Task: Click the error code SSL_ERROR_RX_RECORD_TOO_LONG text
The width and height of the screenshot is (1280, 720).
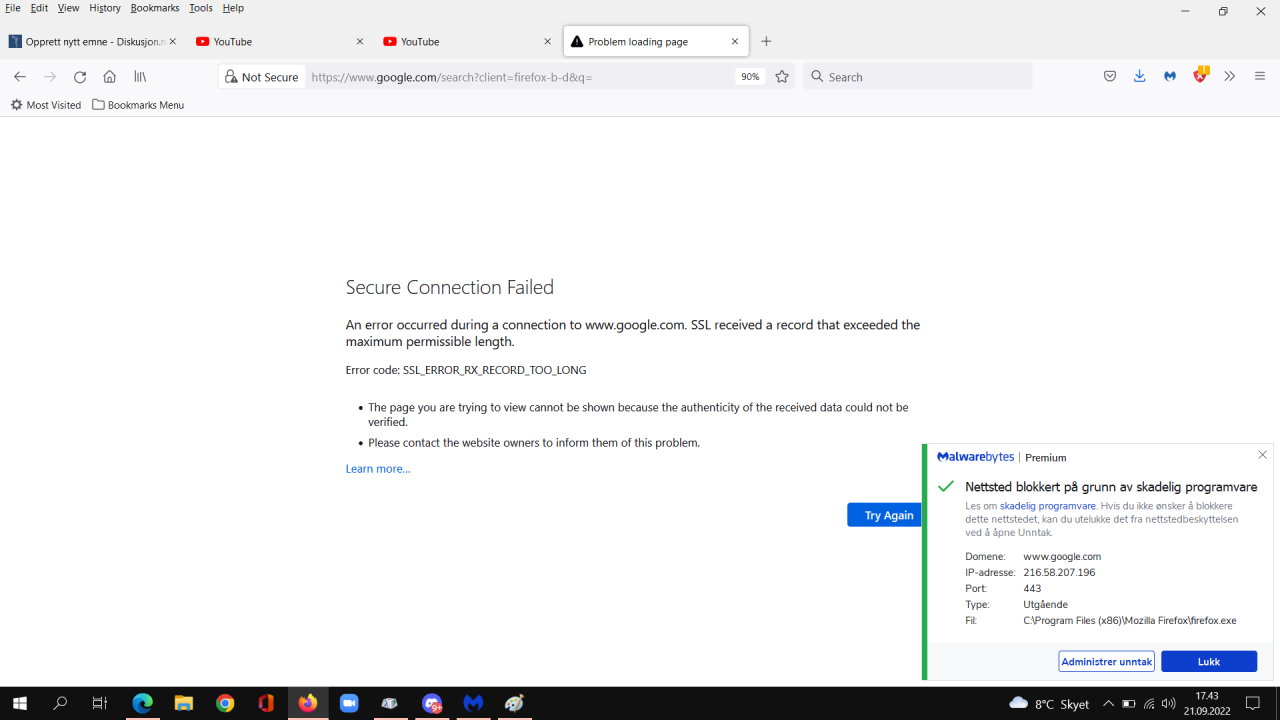Action: click(x=494, y=370)
